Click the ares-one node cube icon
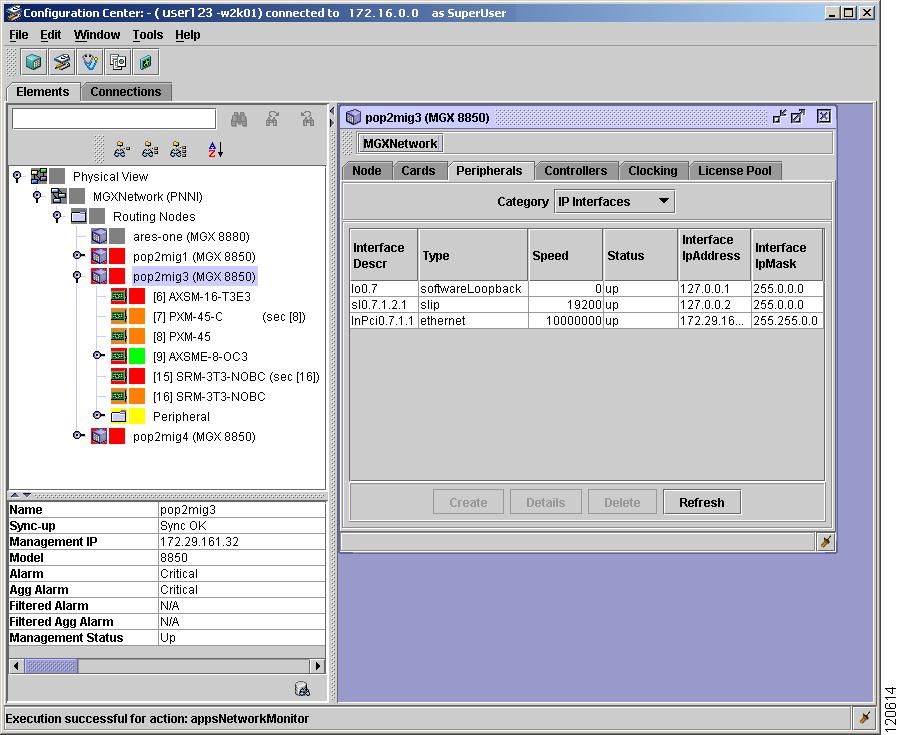This screenshot has width=899, height=735. tap(99, 236)
